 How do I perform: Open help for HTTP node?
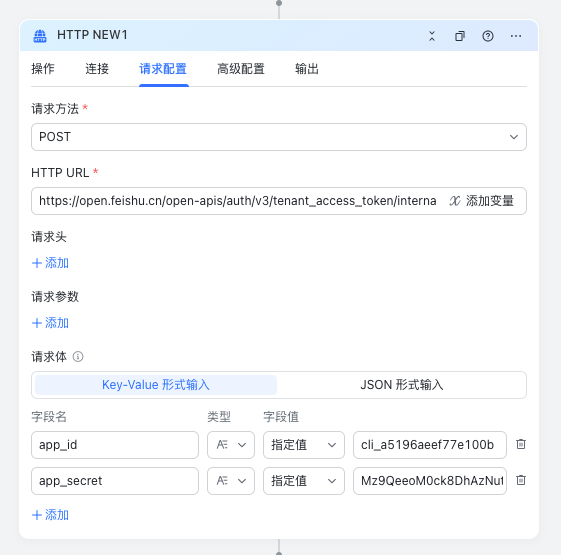click(x=488, y=36)
